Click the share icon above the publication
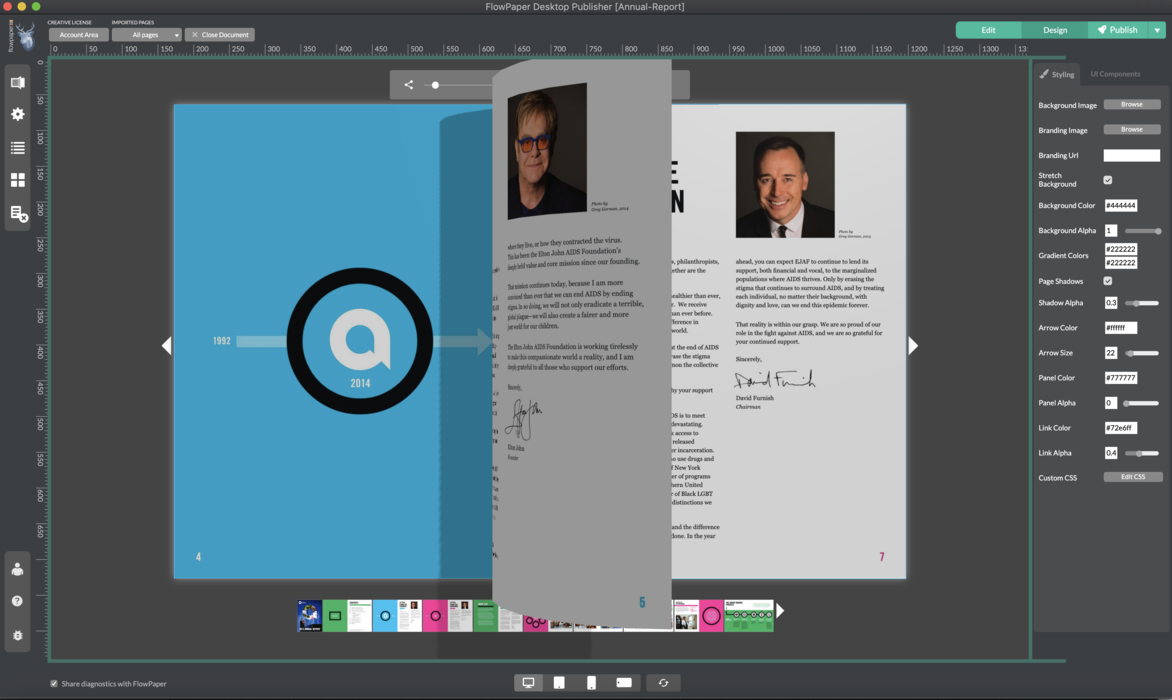1172x700 pixels. coord(408,85)
